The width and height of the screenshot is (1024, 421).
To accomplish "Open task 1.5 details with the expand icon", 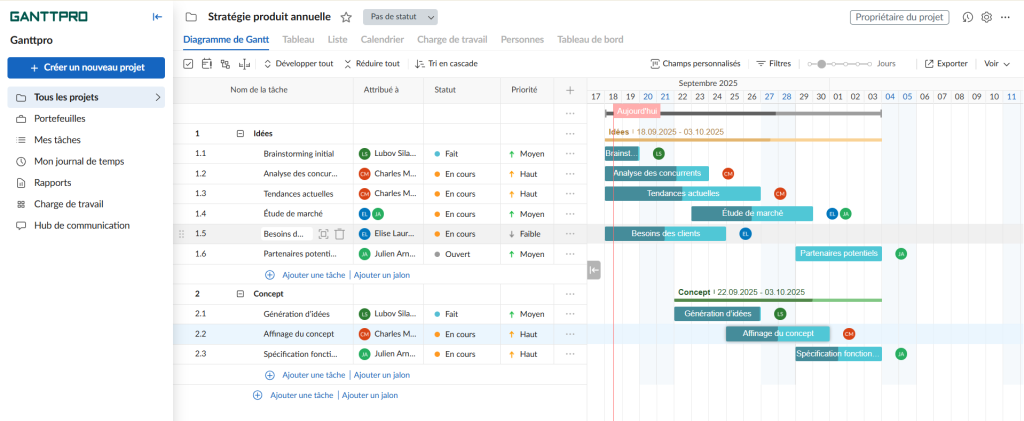I will point(323,234).
